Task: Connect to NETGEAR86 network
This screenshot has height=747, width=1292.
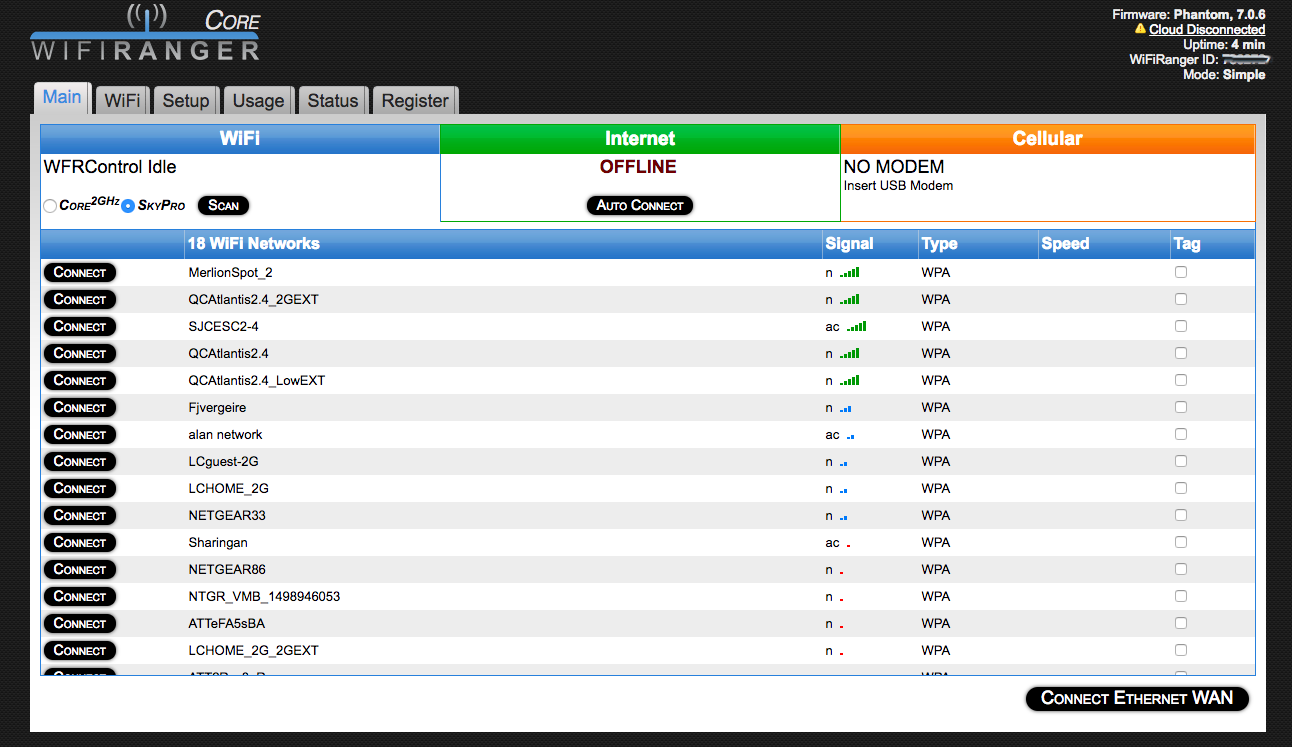Action: (80, 569)
